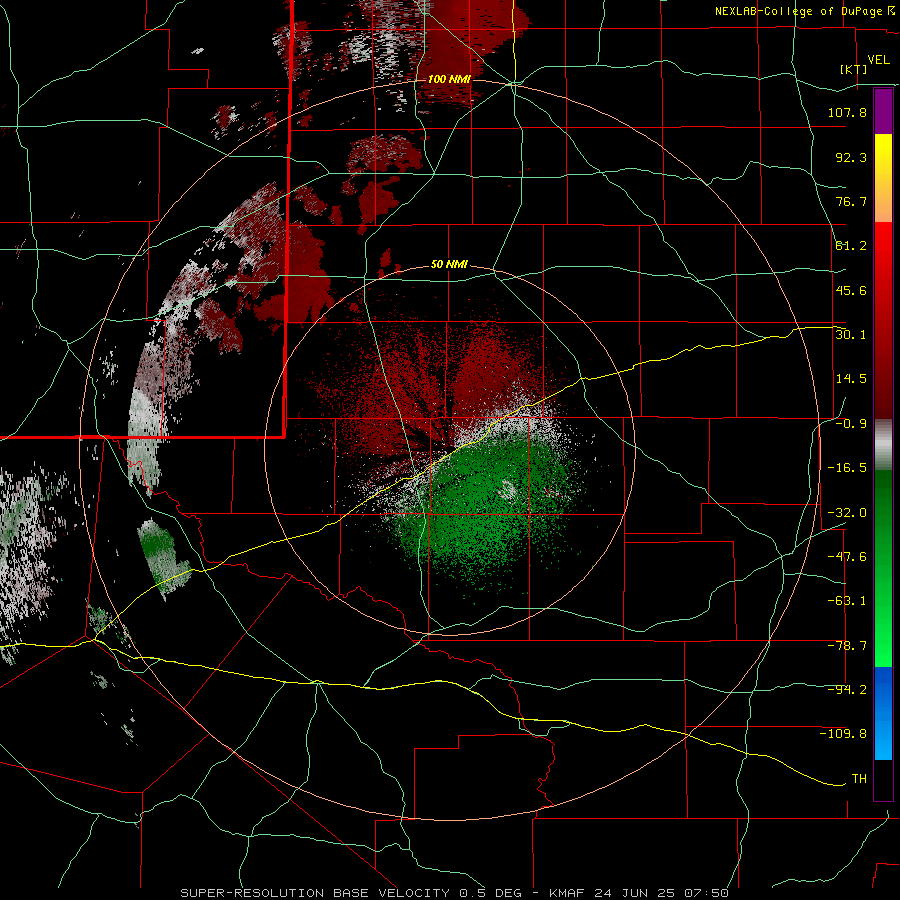
Task: Click the blue segment of the color bar
Action: (x=883, y=713)
